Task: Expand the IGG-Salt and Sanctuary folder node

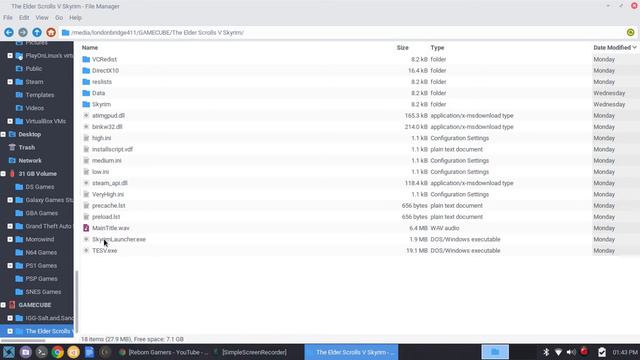Action: tap(10, 318)
